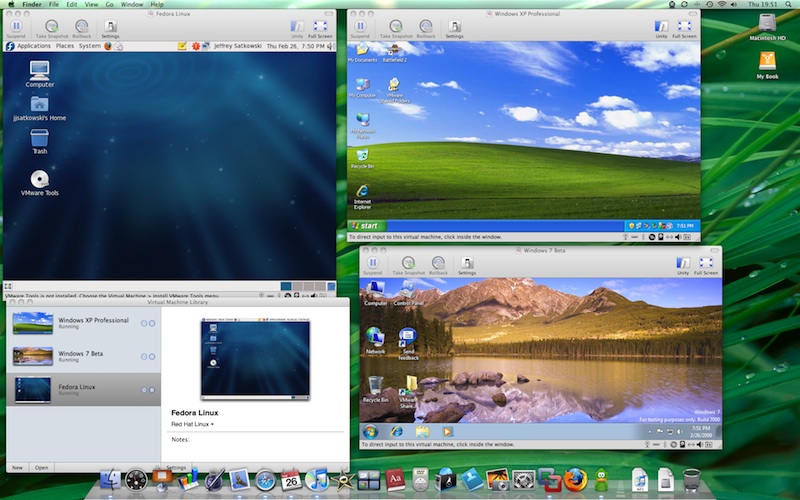Click Rollback in the Windows 7 Beta toolbar
The image size is (800, 500).
click(438, 265)
